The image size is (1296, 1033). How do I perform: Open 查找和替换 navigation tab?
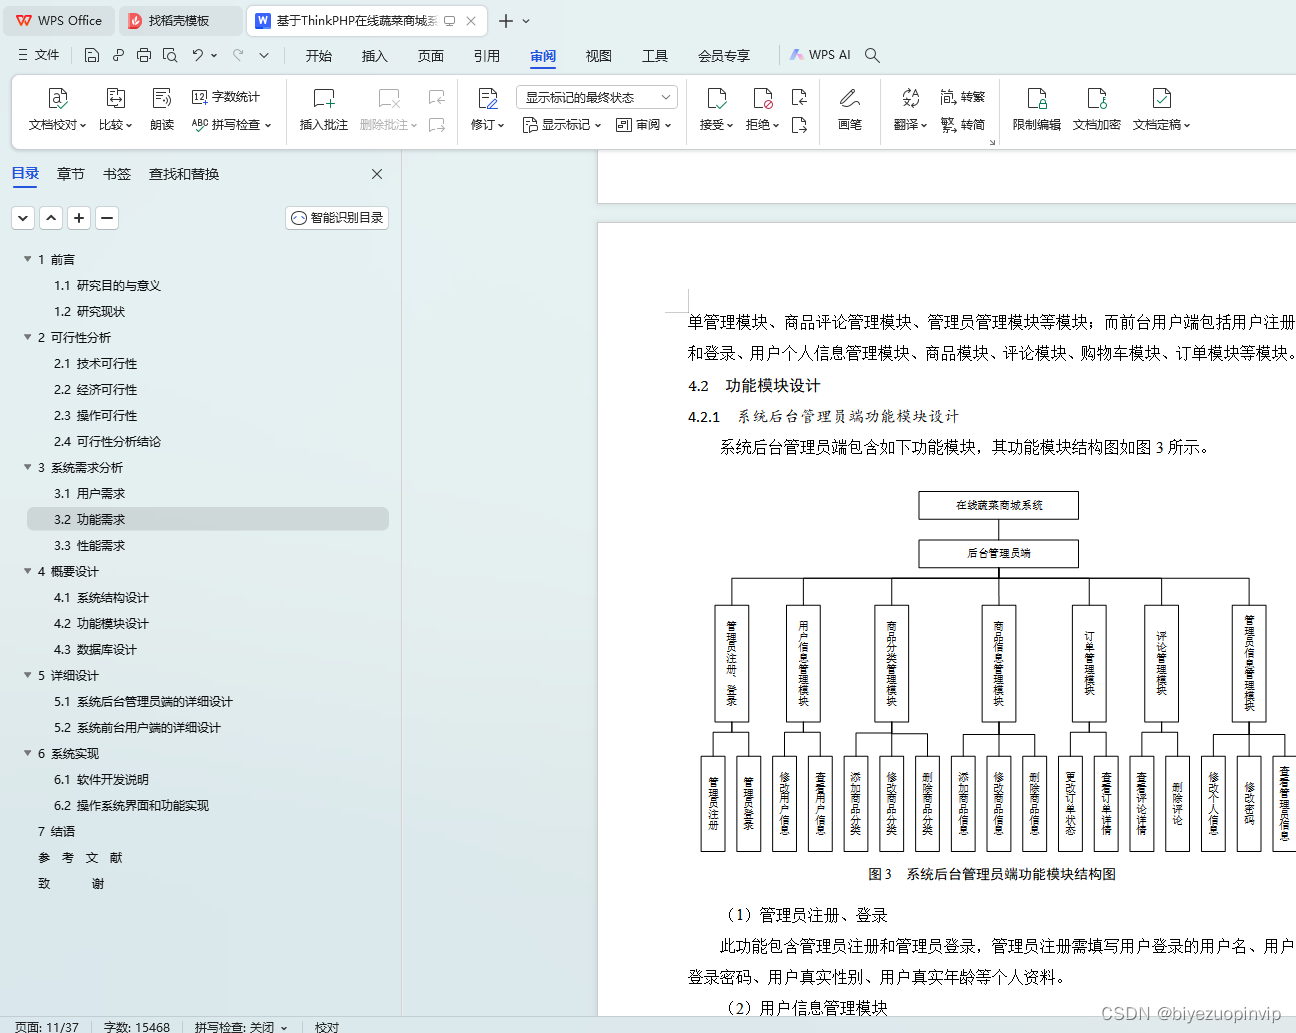[184, 174]
